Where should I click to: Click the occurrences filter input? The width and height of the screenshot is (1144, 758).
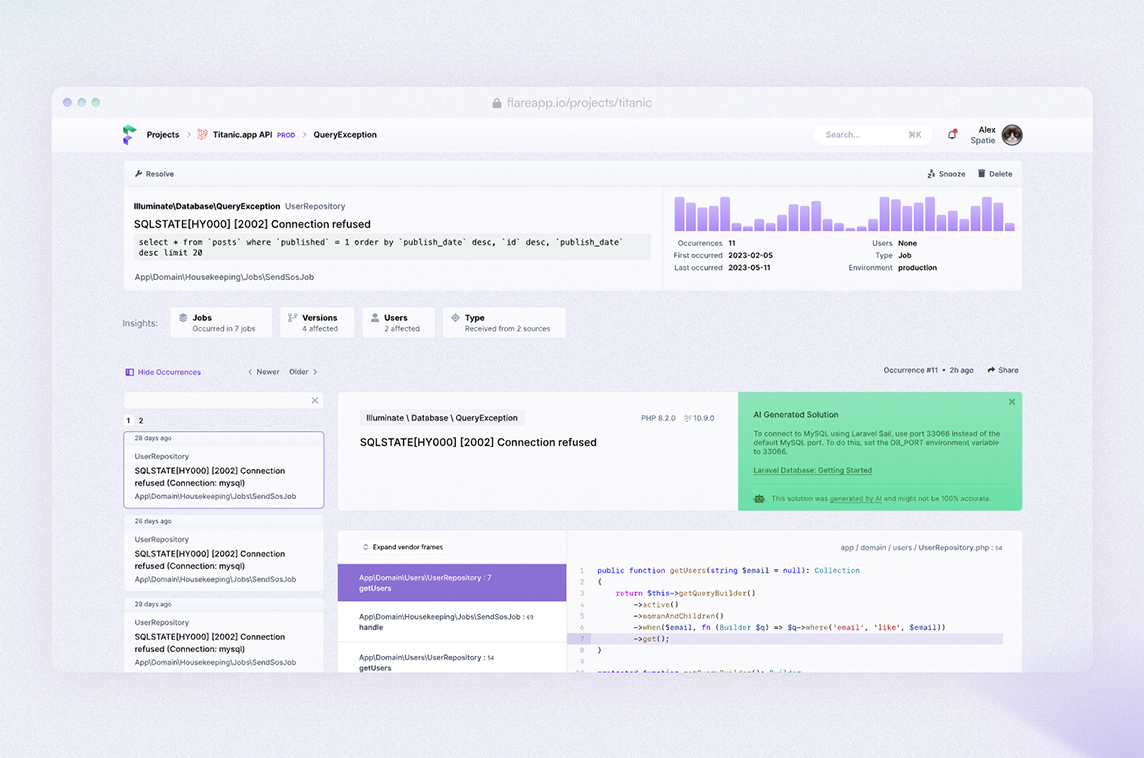tap(217, 400)
